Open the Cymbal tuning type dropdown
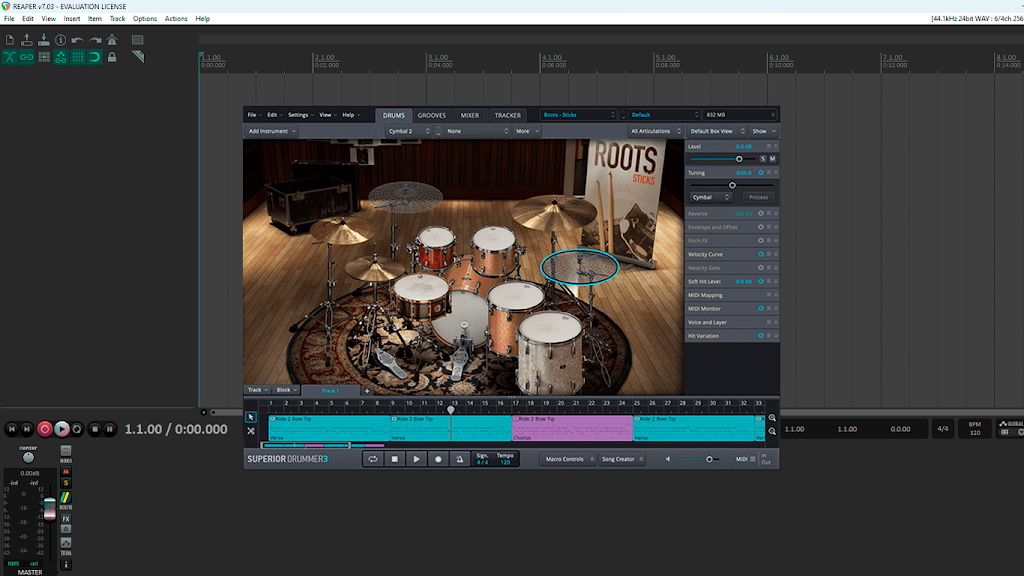Image resolution: width=1024 pixels, height=576 pixels. [711, 197]
